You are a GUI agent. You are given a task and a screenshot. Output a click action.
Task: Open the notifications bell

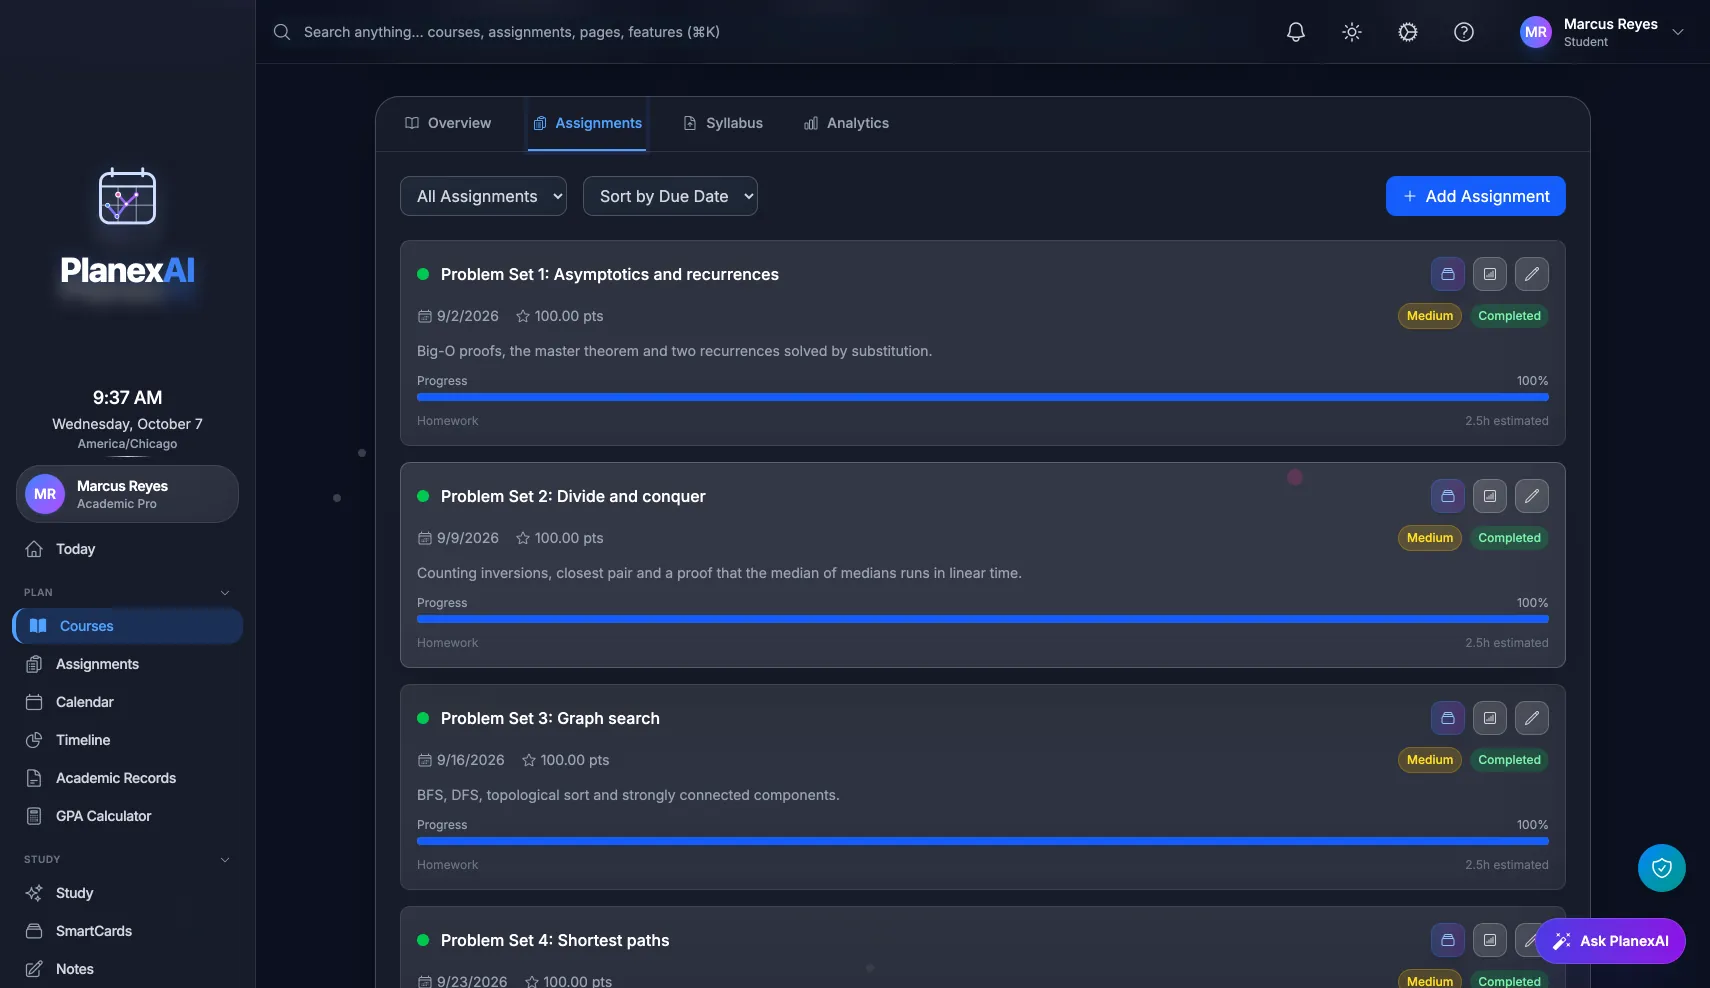[1296, 32]
